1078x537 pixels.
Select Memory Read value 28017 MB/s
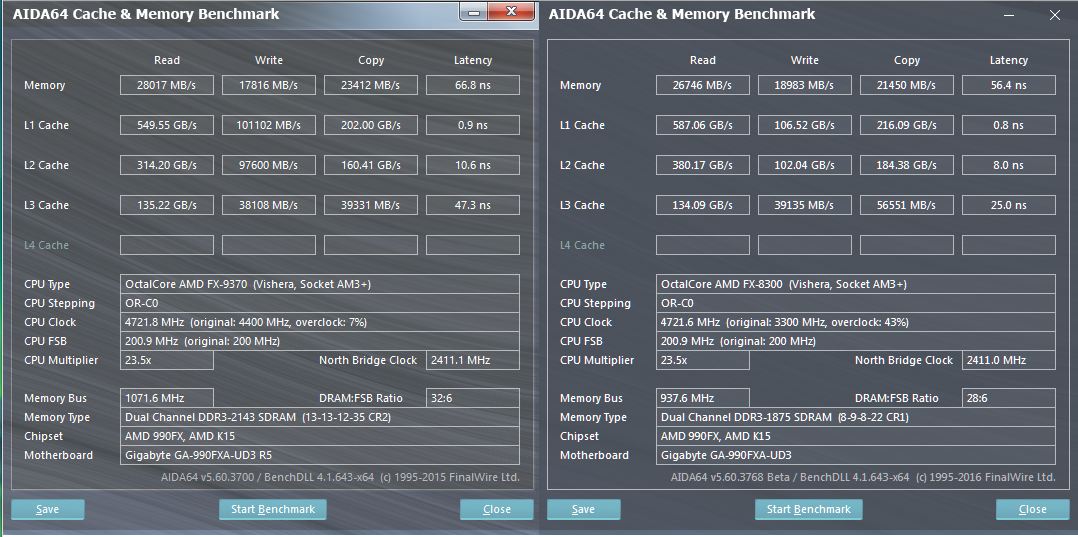(167, 85)
